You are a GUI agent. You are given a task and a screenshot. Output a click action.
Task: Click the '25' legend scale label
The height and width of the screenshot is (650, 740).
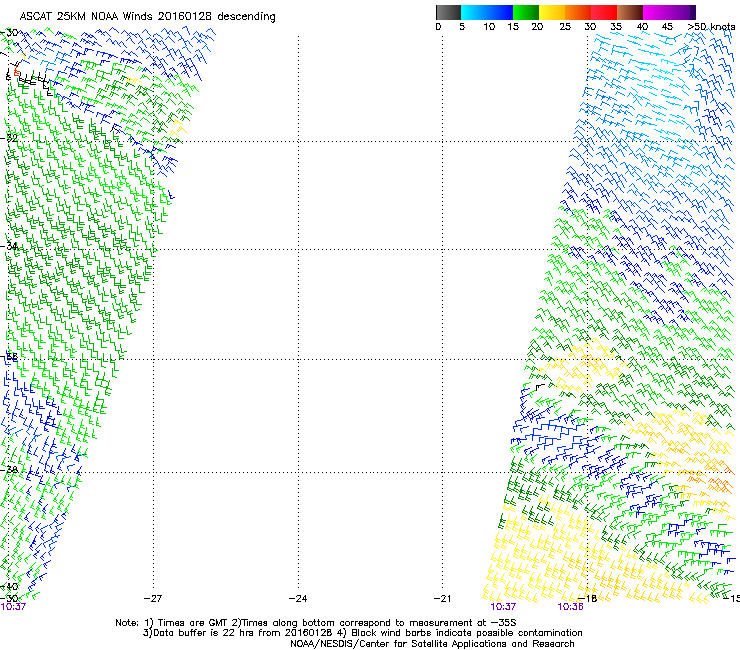pos(565,27)
